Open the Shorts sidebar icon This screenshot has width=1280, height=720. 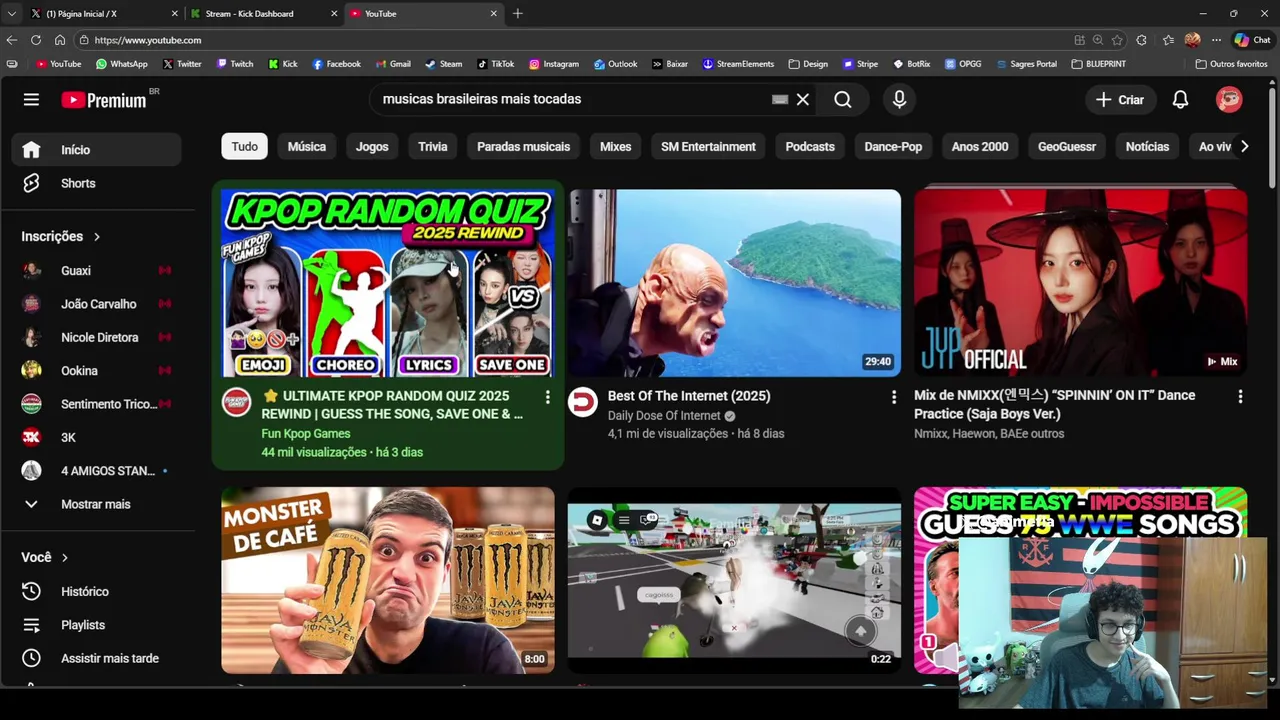click(31, 183)
